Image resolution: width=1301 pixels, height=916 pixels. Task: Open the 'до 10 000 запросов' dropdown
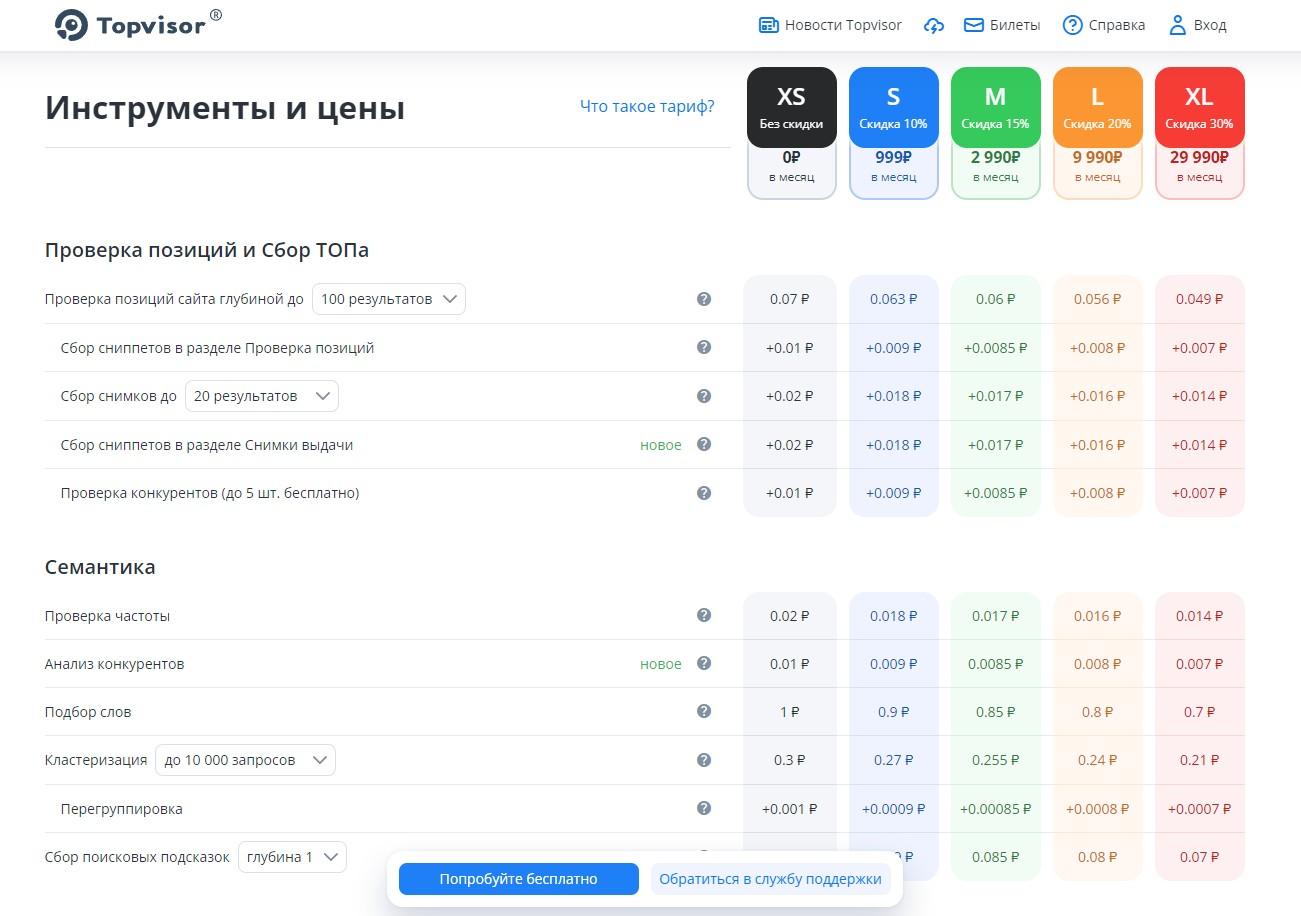coord(246,760)
